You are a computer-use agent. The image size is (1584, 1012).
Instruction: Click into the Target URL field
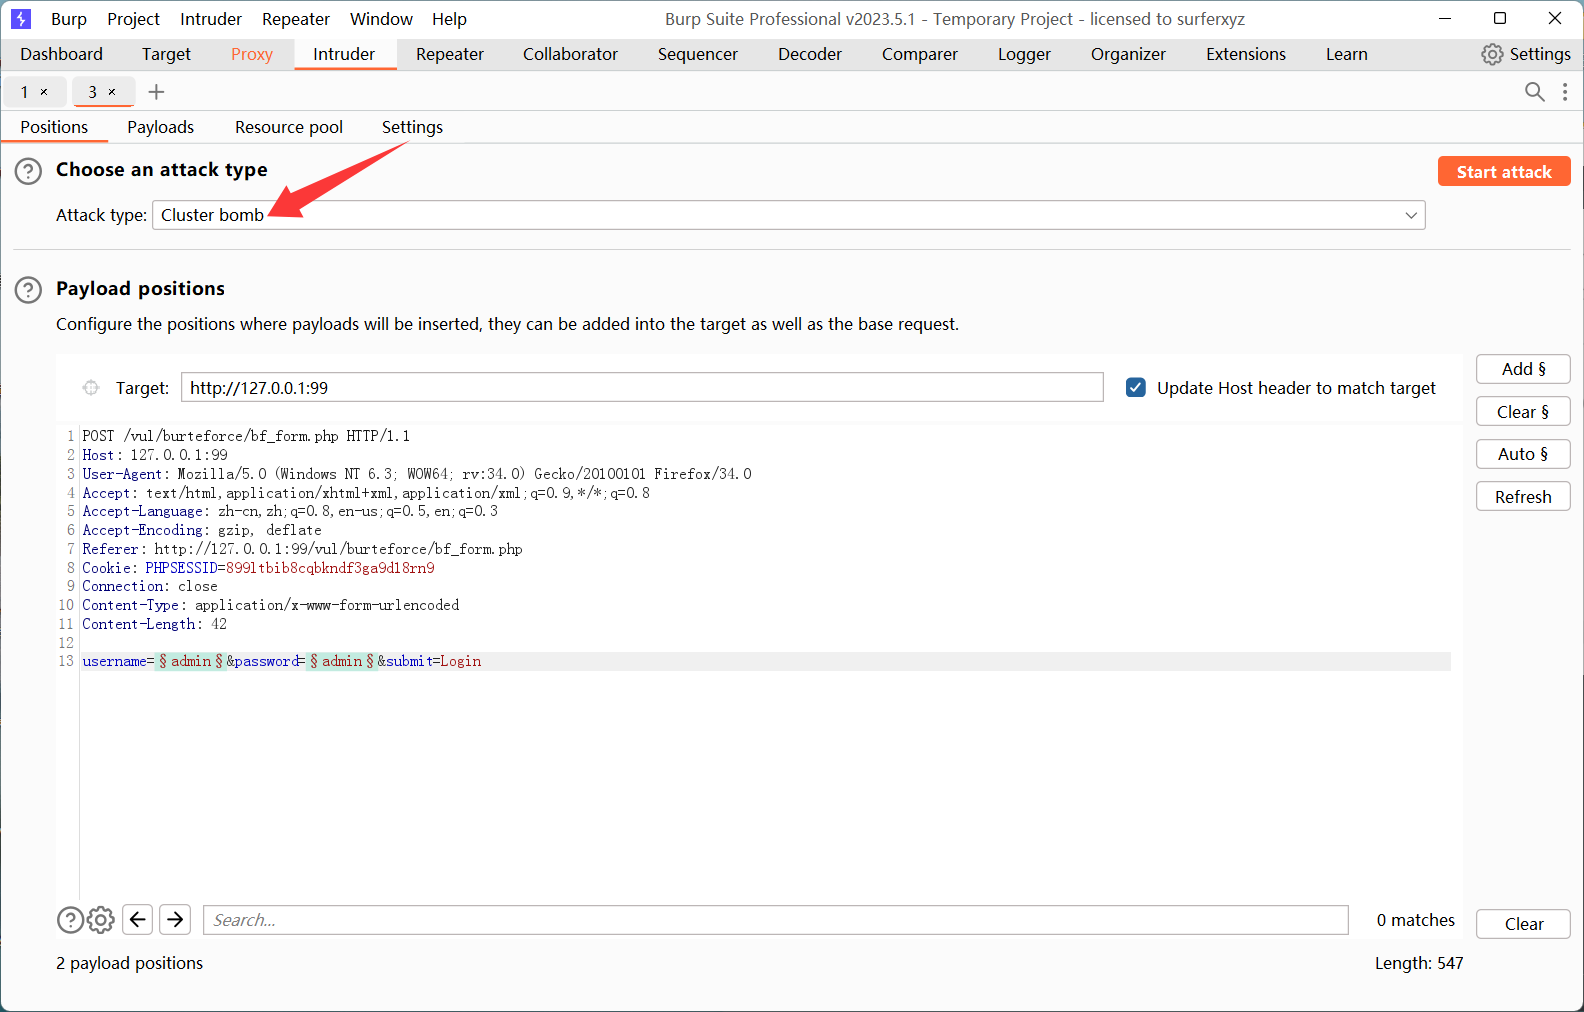(642, 388)
